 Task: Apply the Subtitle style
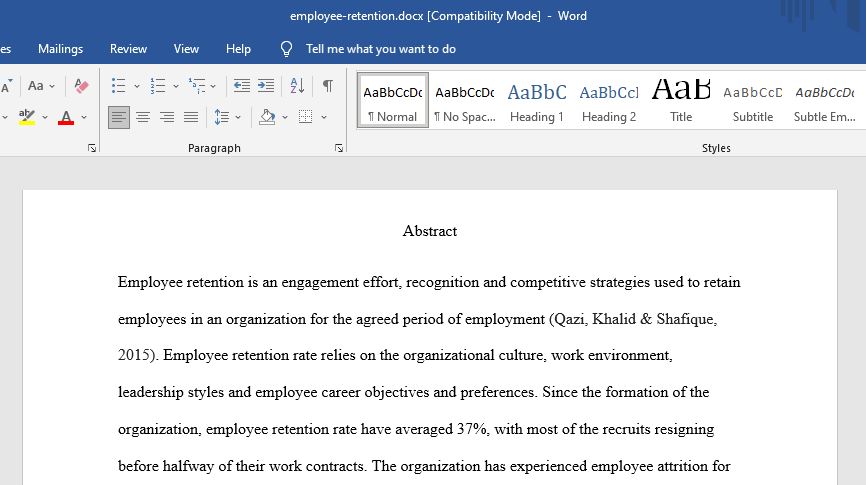point(753,101)
